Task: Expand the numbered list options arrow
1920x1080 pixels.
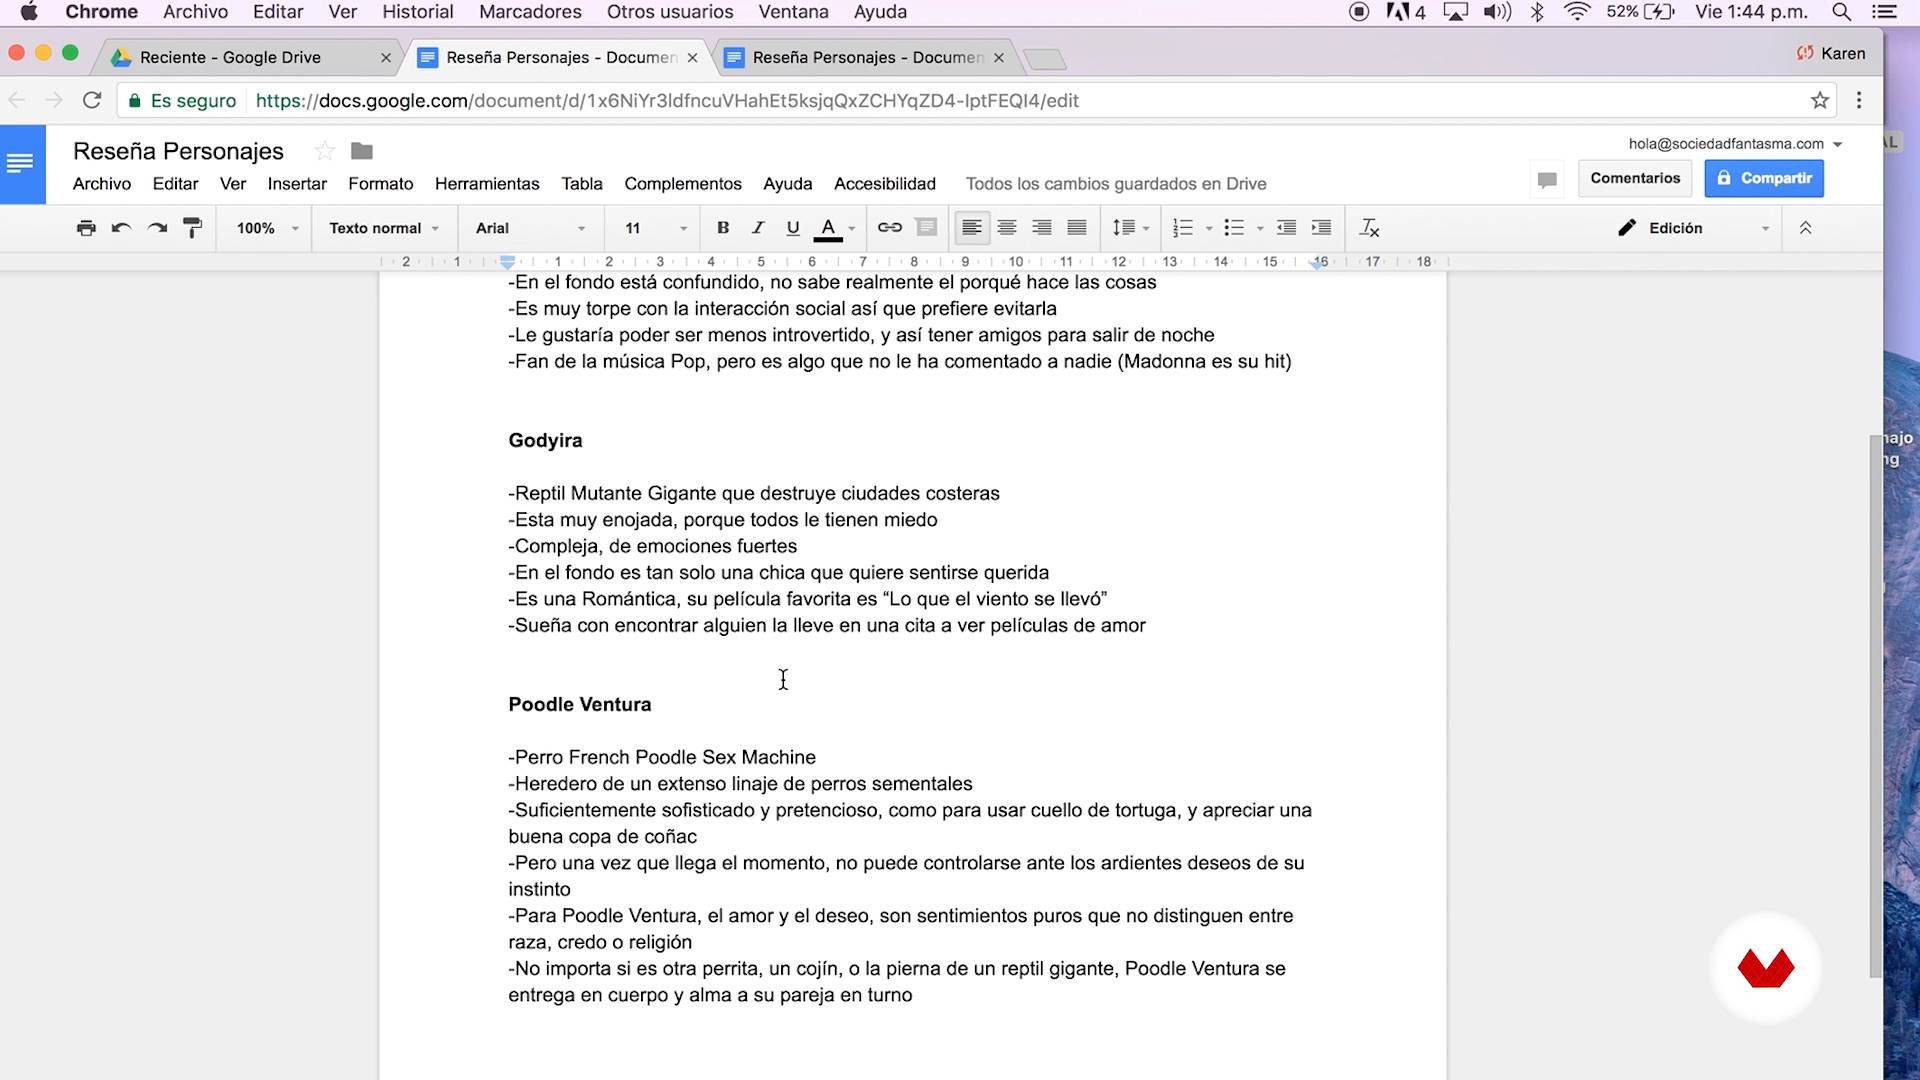Action: 1209,229
